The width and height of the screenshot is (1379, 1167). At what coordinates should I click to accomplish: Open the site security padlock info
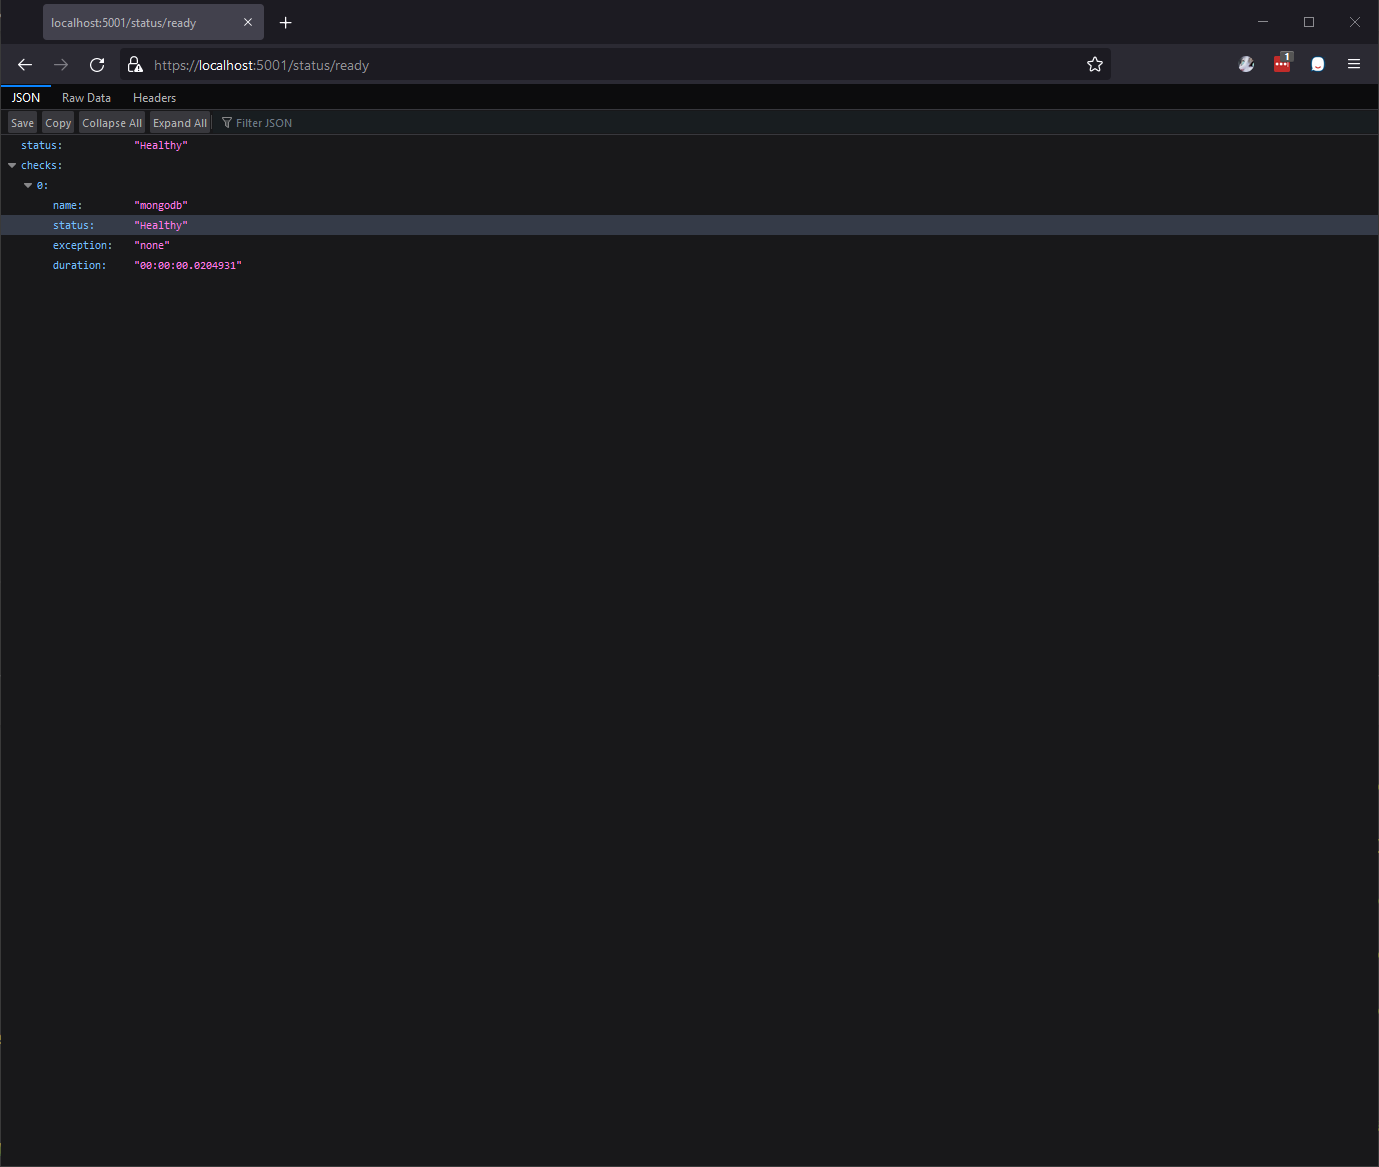click(135, 64)
